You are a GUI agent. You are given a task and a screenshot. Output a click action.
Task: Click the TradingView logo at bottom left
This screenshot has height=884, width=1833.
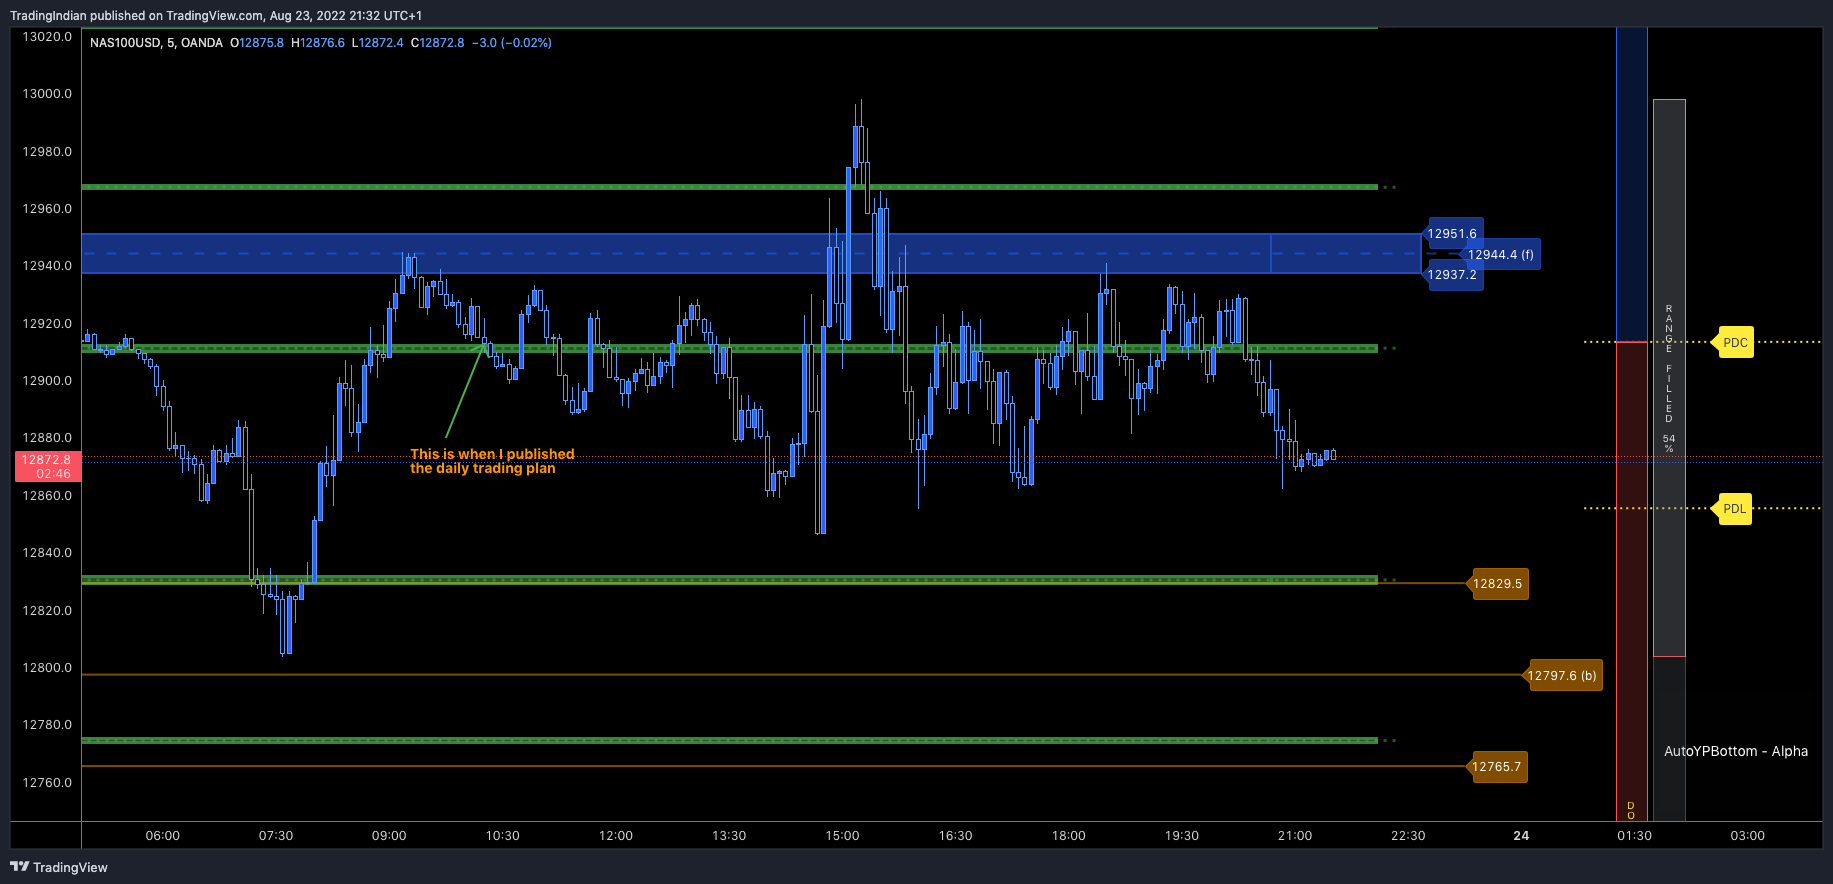59,867
